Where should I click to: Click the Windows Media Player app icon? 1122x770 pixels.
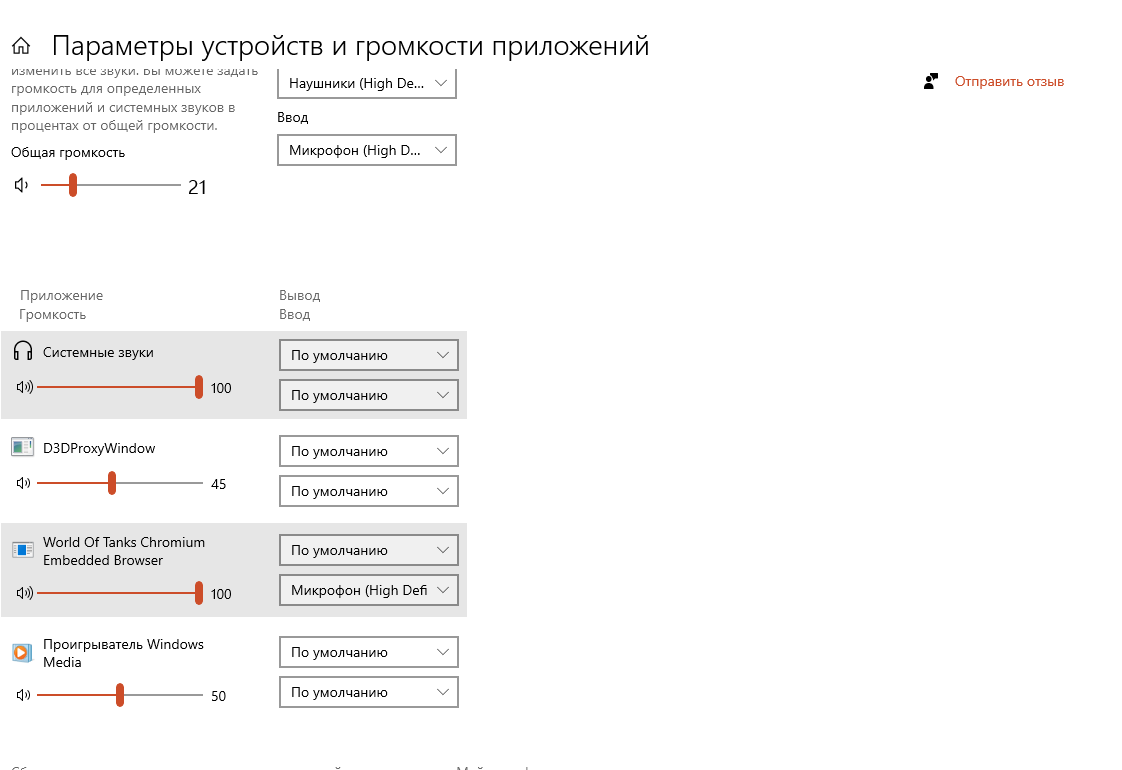coord(22,652)
